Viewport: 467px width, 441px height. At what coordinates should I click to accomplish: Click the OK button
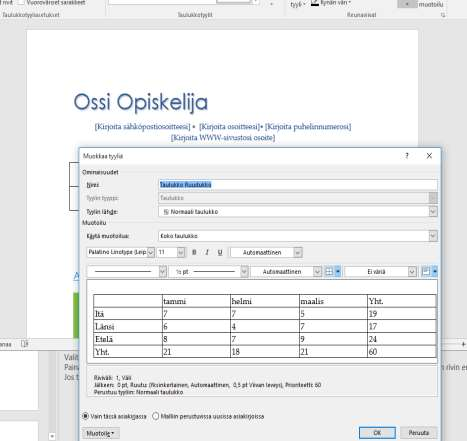point(377,433)
